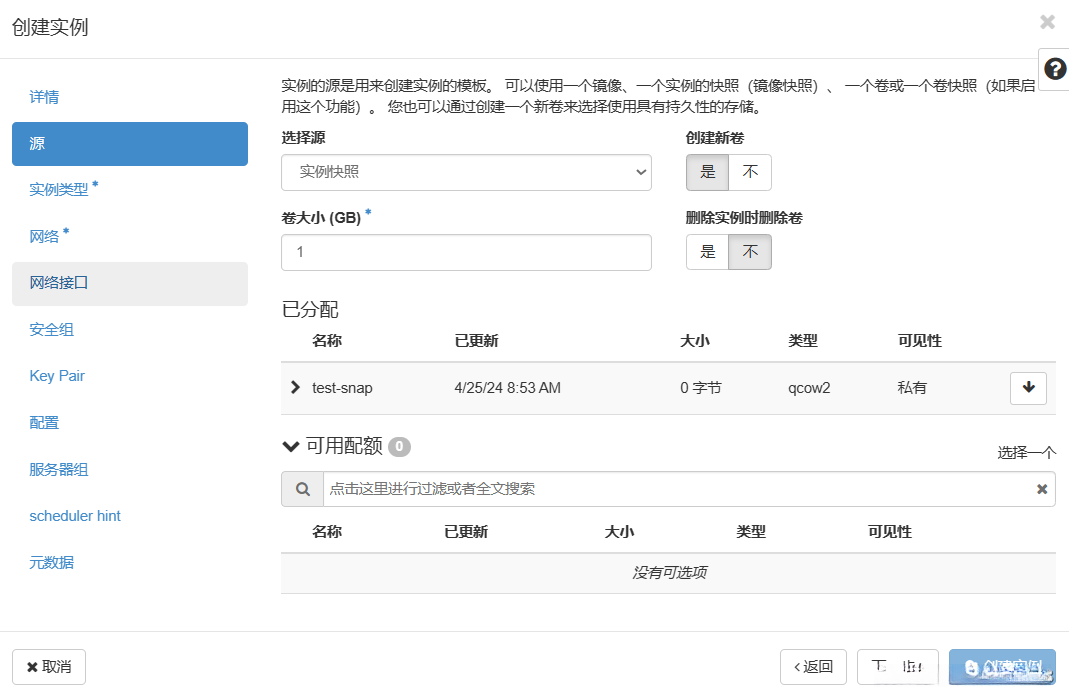Choose 不 for 删除实例时删除卷
Screen dimensions: 1069x695
[750, 252]
